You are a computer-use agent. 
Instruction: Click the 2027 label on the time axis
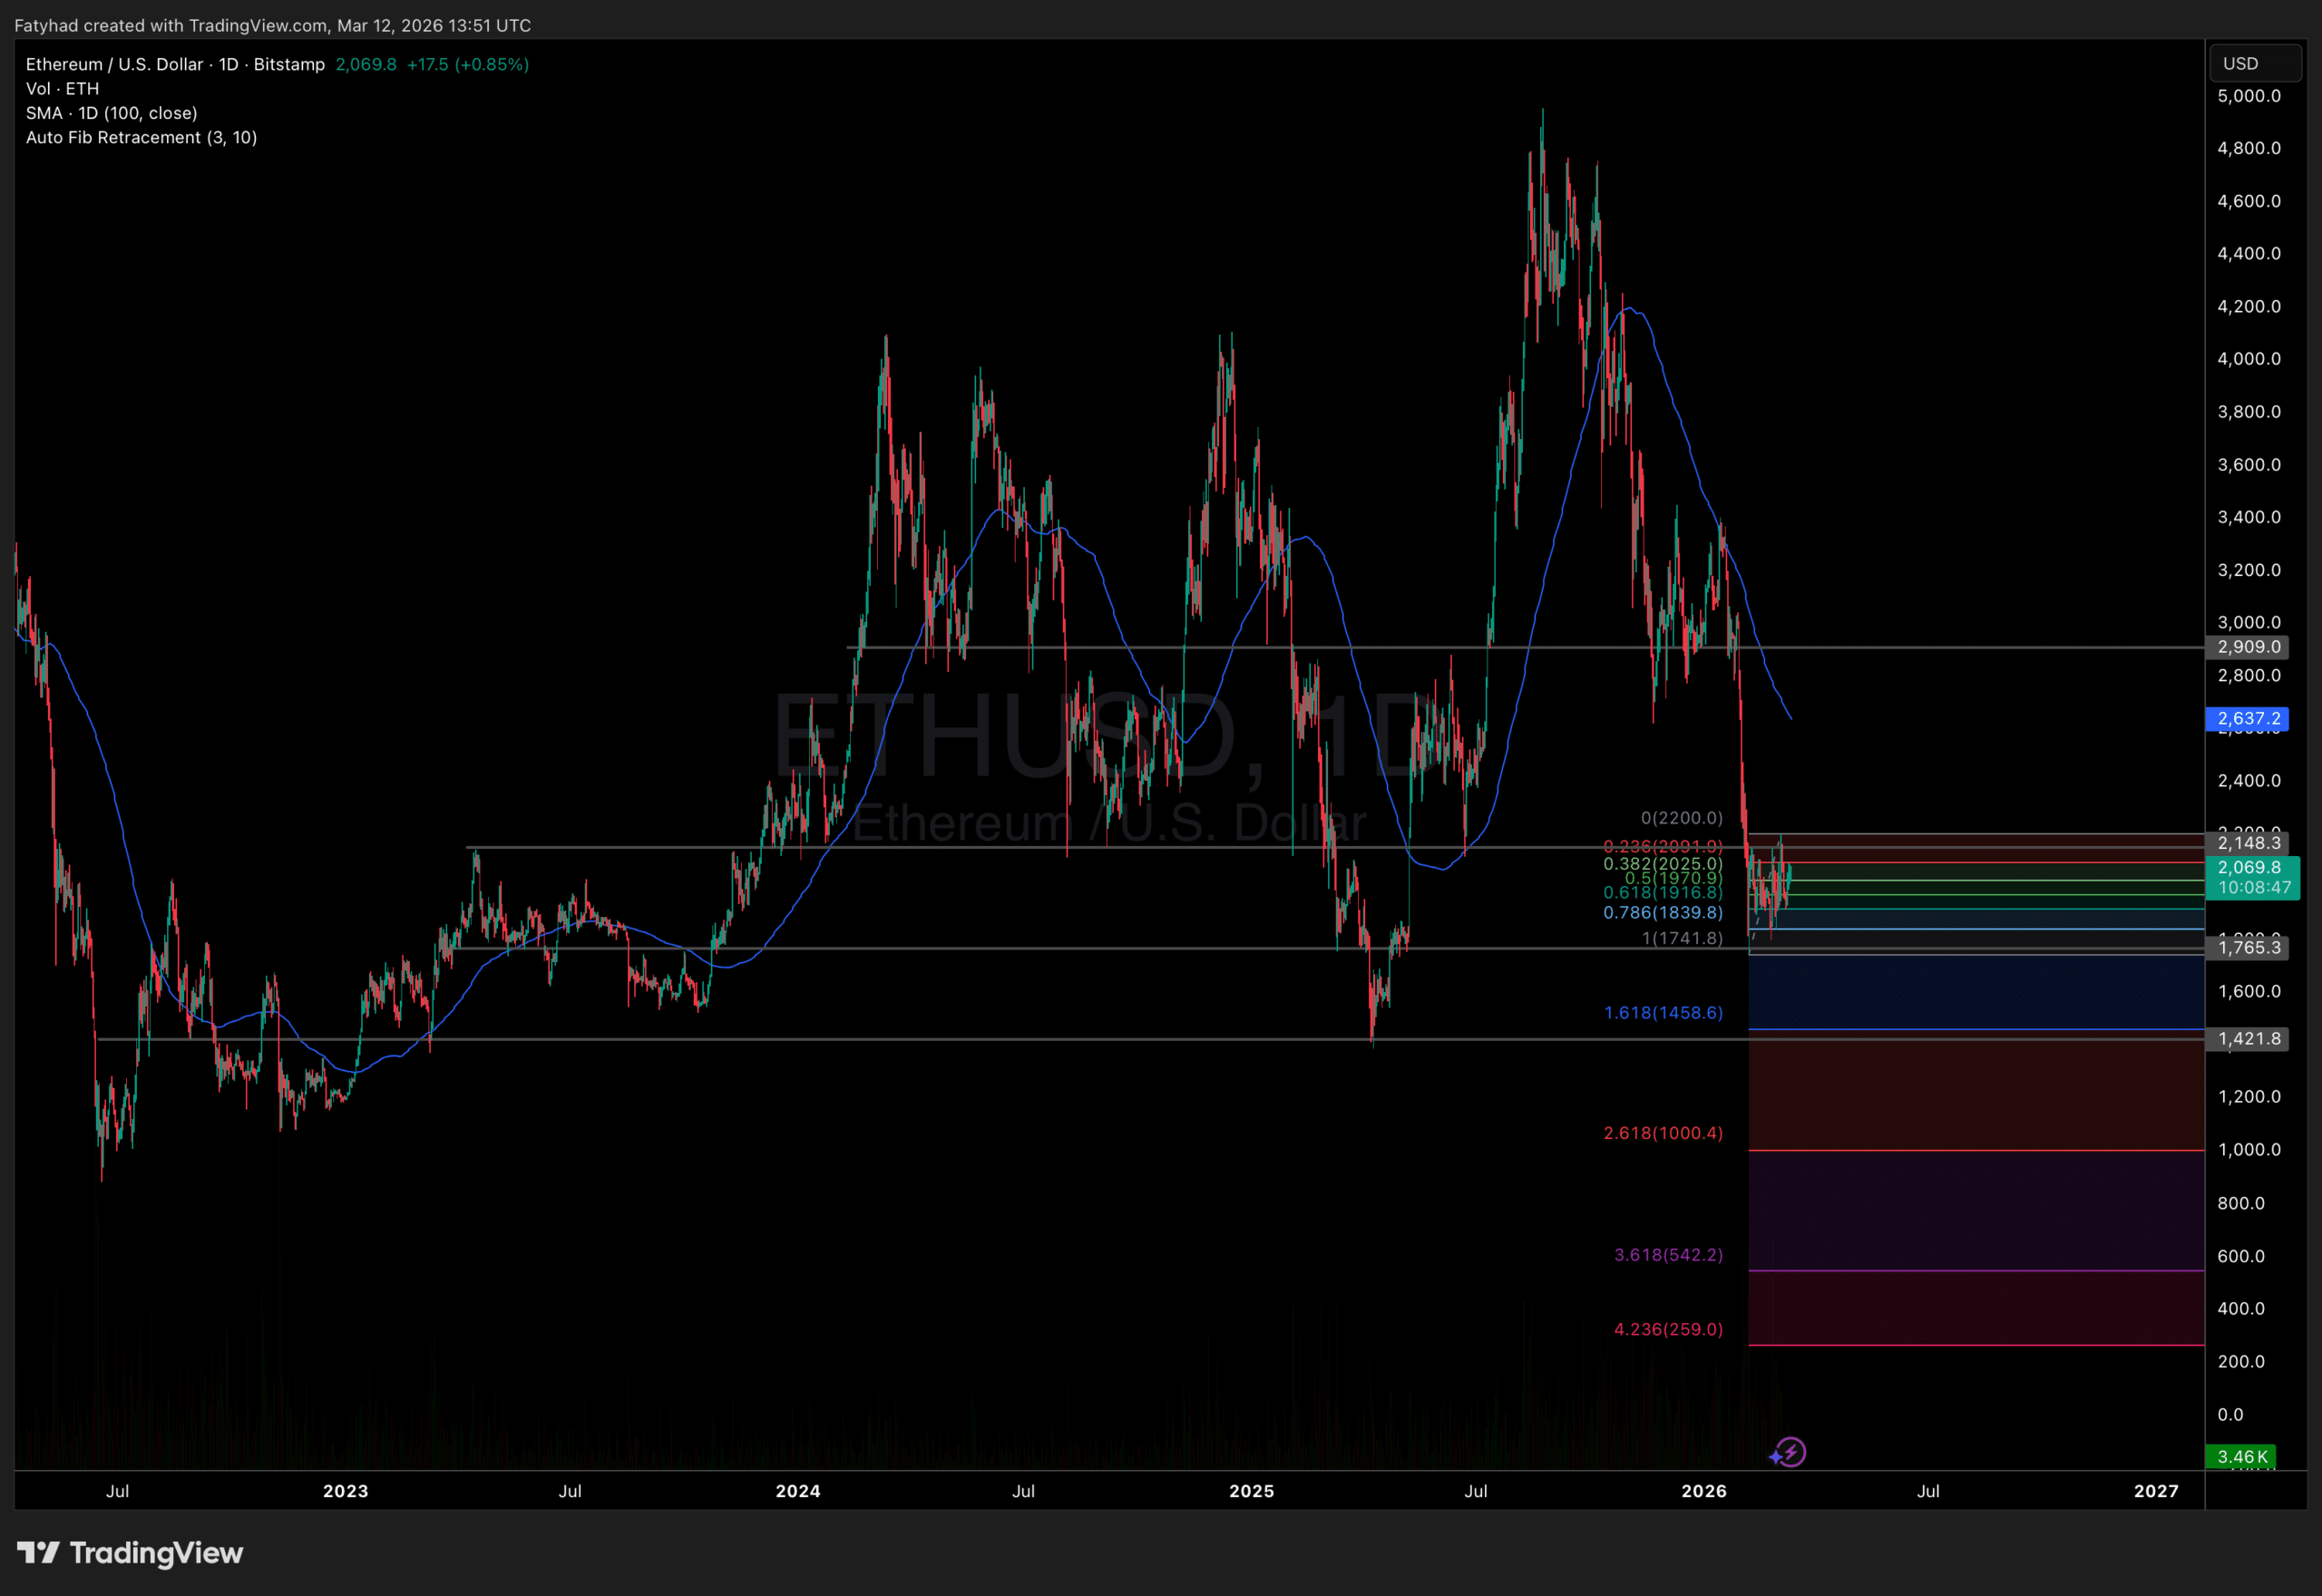click(2156, 1491)
